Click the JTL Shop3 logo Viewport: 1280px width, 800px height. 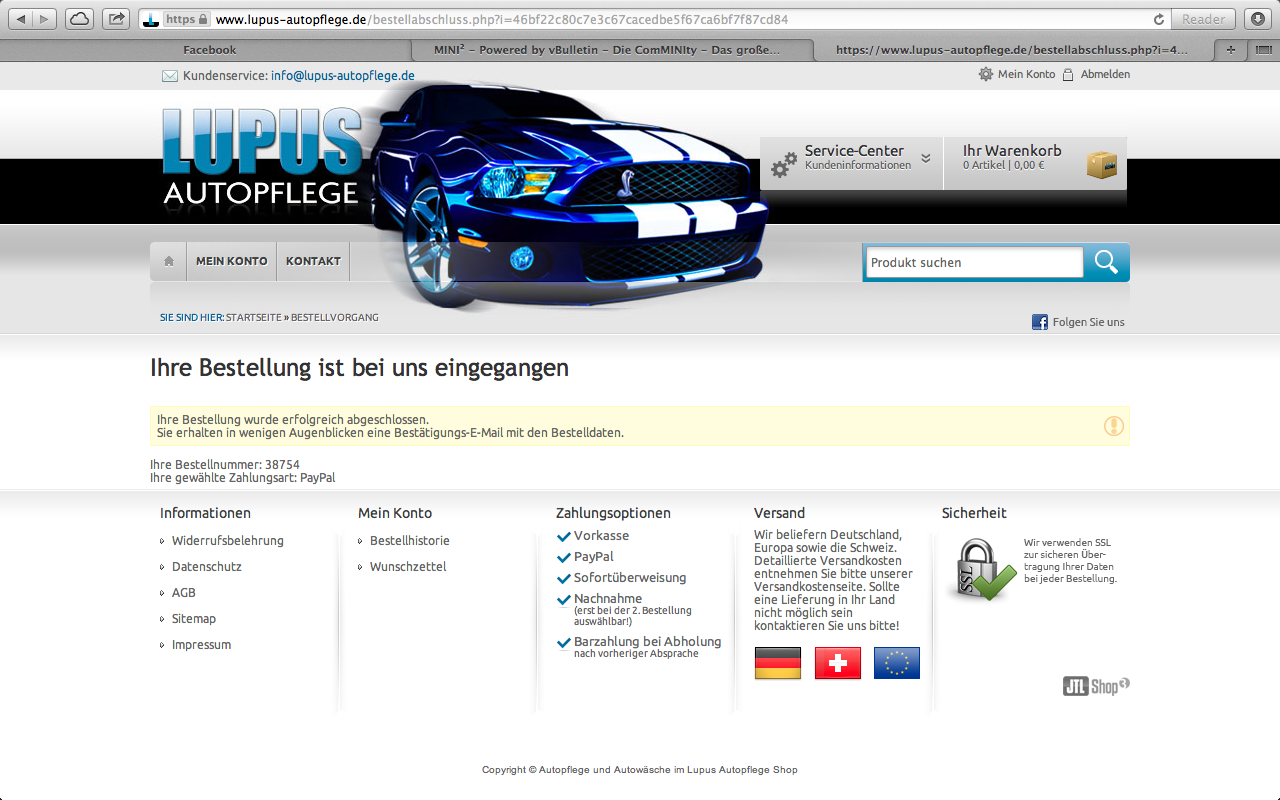1096,686
